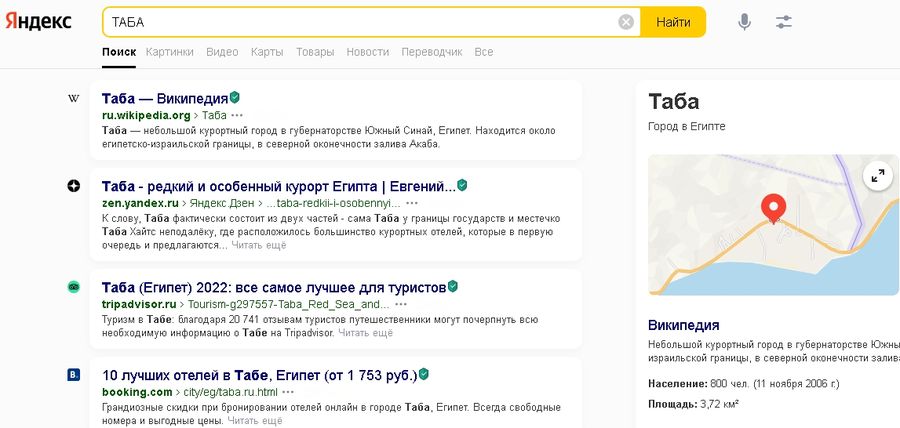Open the Википедия link in the info panel

point(684,325)
